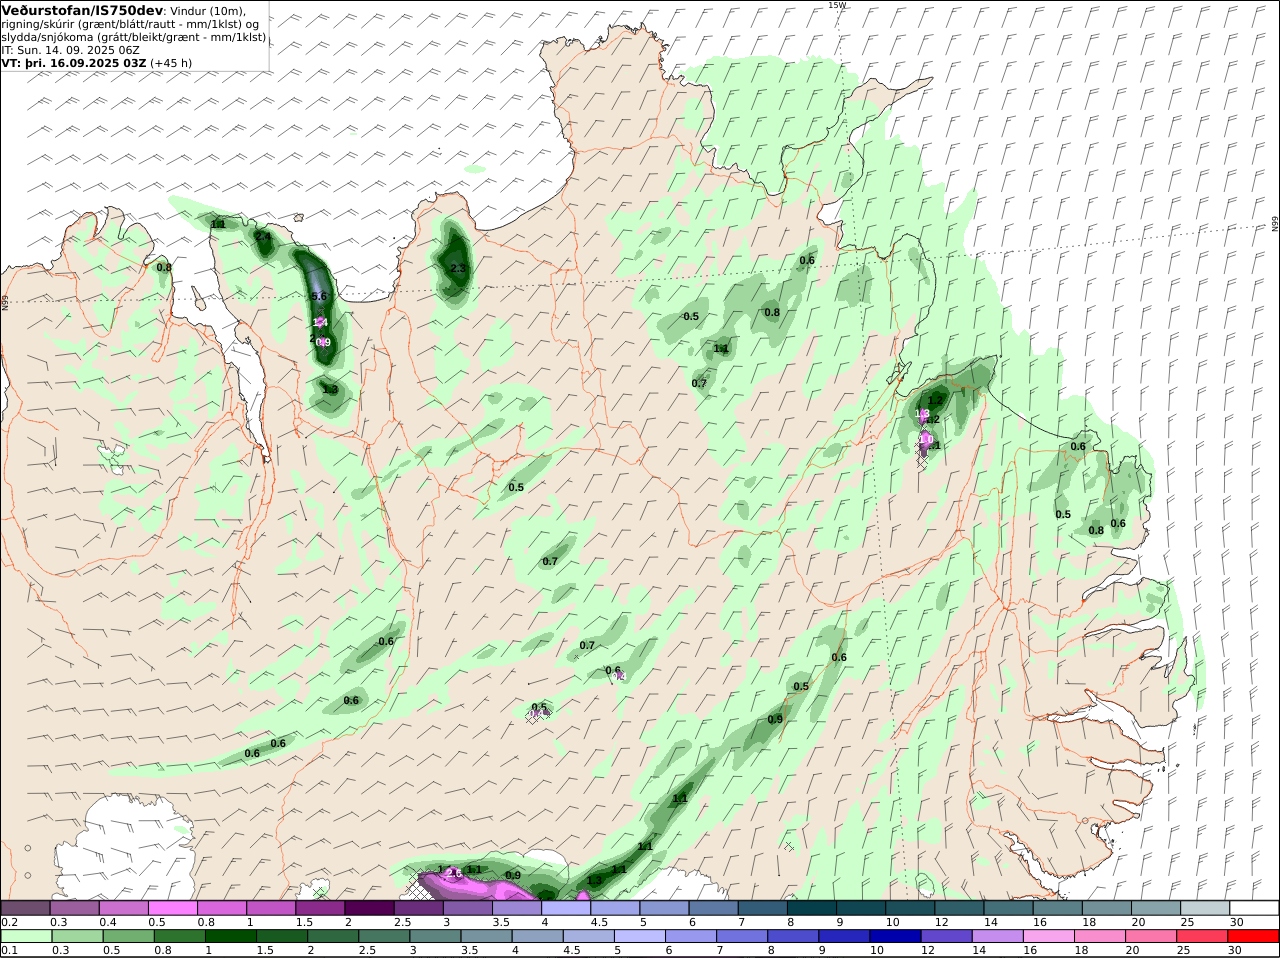The width and height of the screenshot is (1280, 958).
Task: Pick top legend swatch between 0.3 and 0.4
Action: [74, 908]
